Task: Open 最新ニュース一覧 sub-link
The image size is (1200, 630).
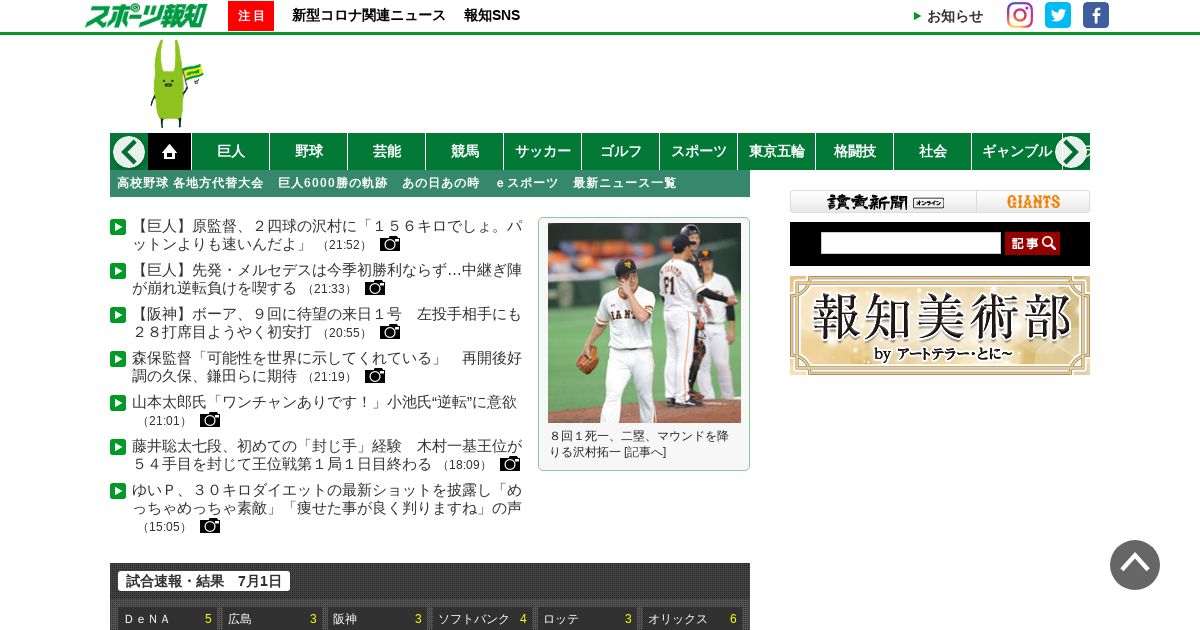Action: pyautogui.click(x=625, y=183)
